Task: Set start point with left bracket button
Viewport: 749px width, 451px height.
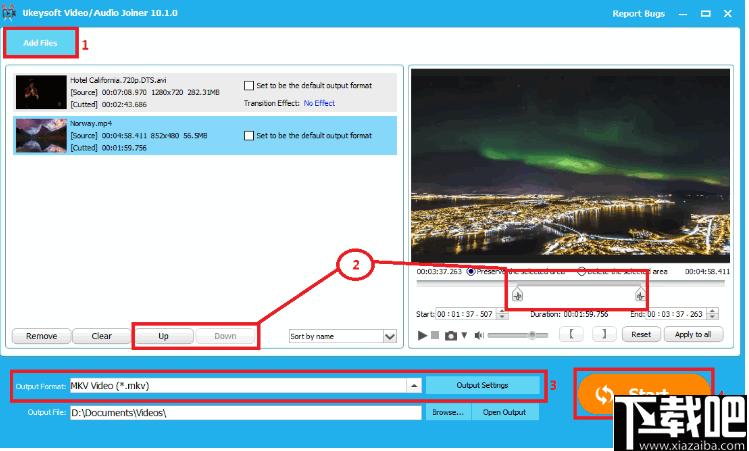Action: [571, 334]
